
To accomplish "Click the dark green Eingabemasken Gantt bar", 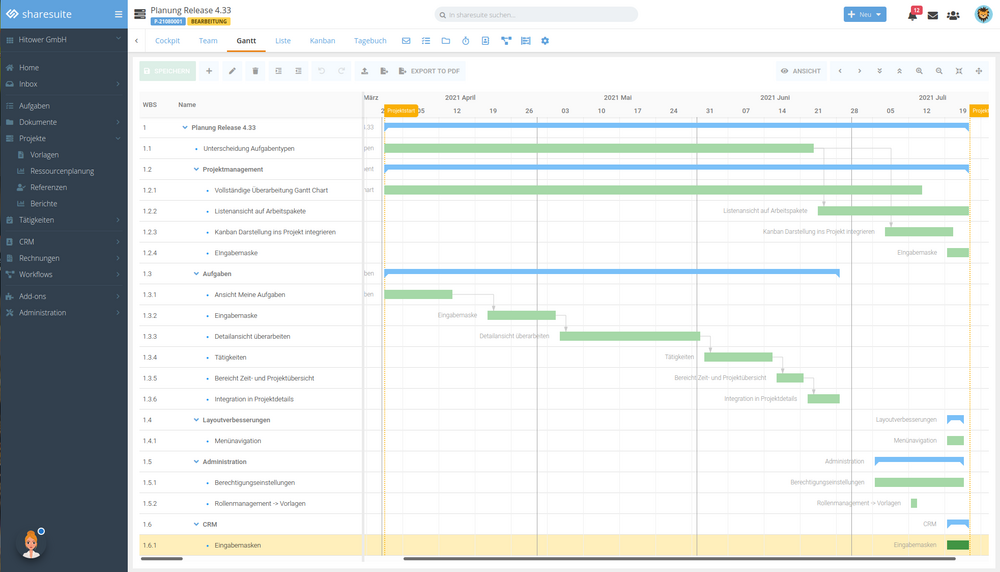I will [x=958, y=545].
